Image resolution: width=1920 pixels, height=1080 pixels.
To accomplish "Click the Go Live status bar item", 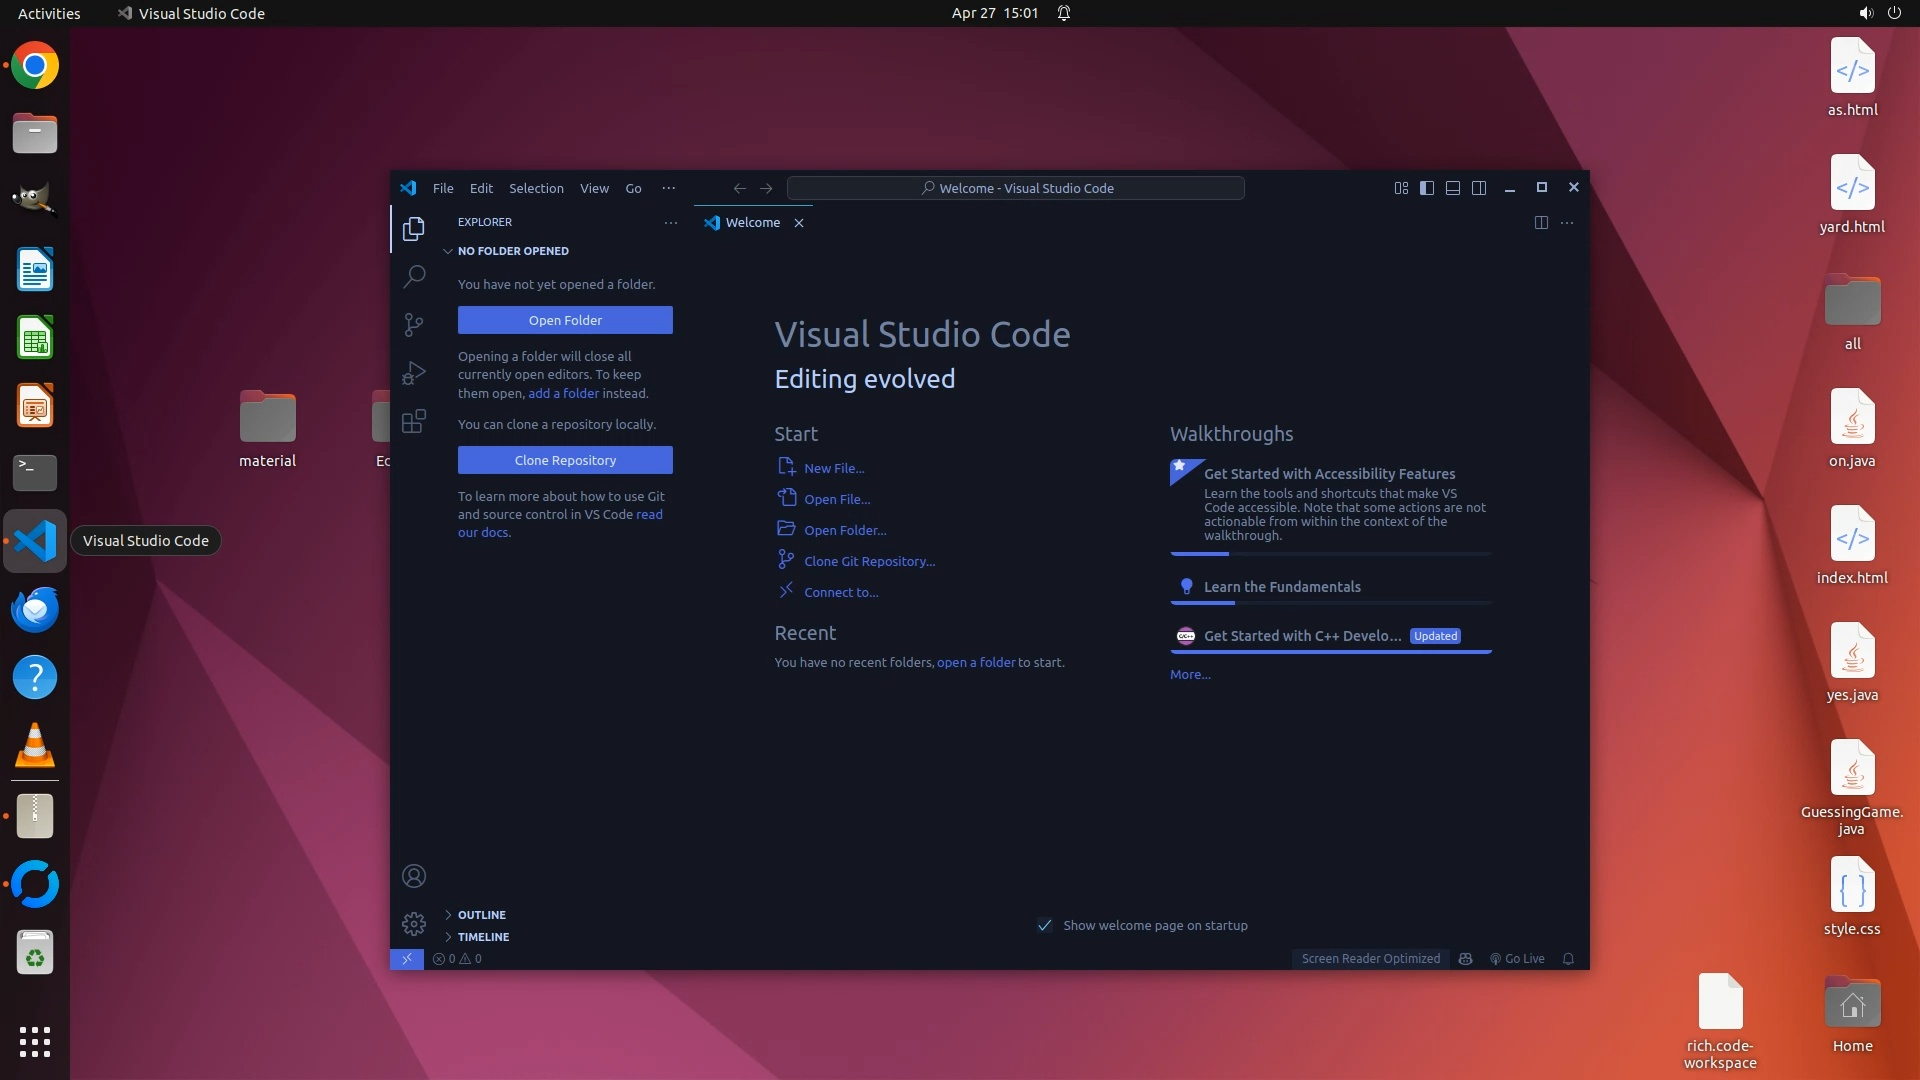I will 1517,958.
